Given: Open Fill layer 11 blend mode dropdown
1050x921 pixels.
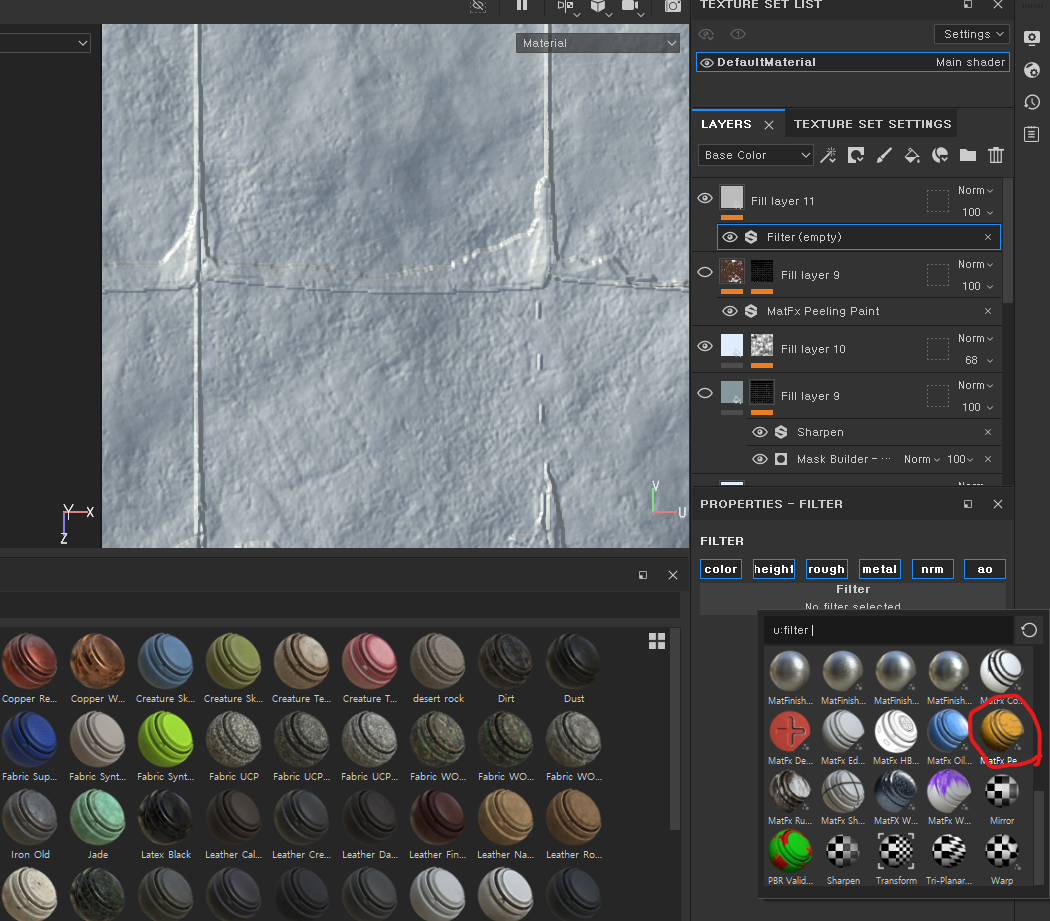Looking at the screenshot, I should click(x=975, y=190).
